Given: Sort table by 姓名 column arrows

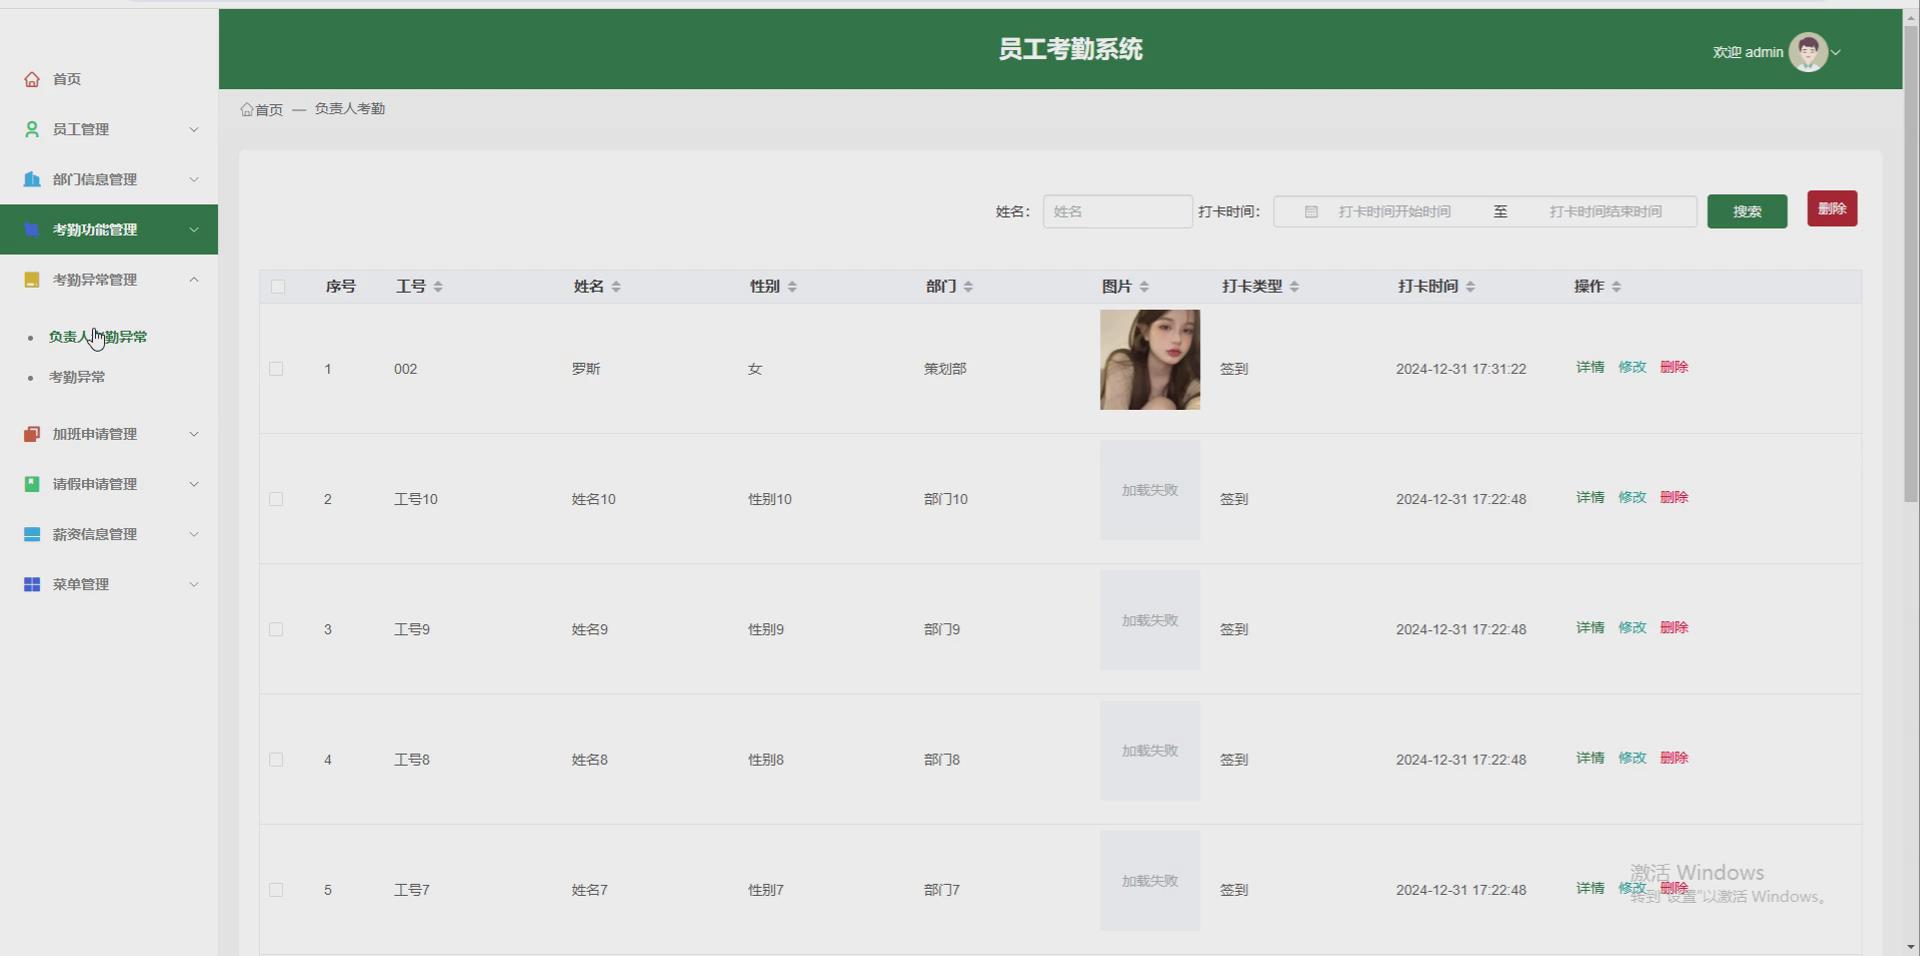Looking at the screenshot, I should click(616, 287).
